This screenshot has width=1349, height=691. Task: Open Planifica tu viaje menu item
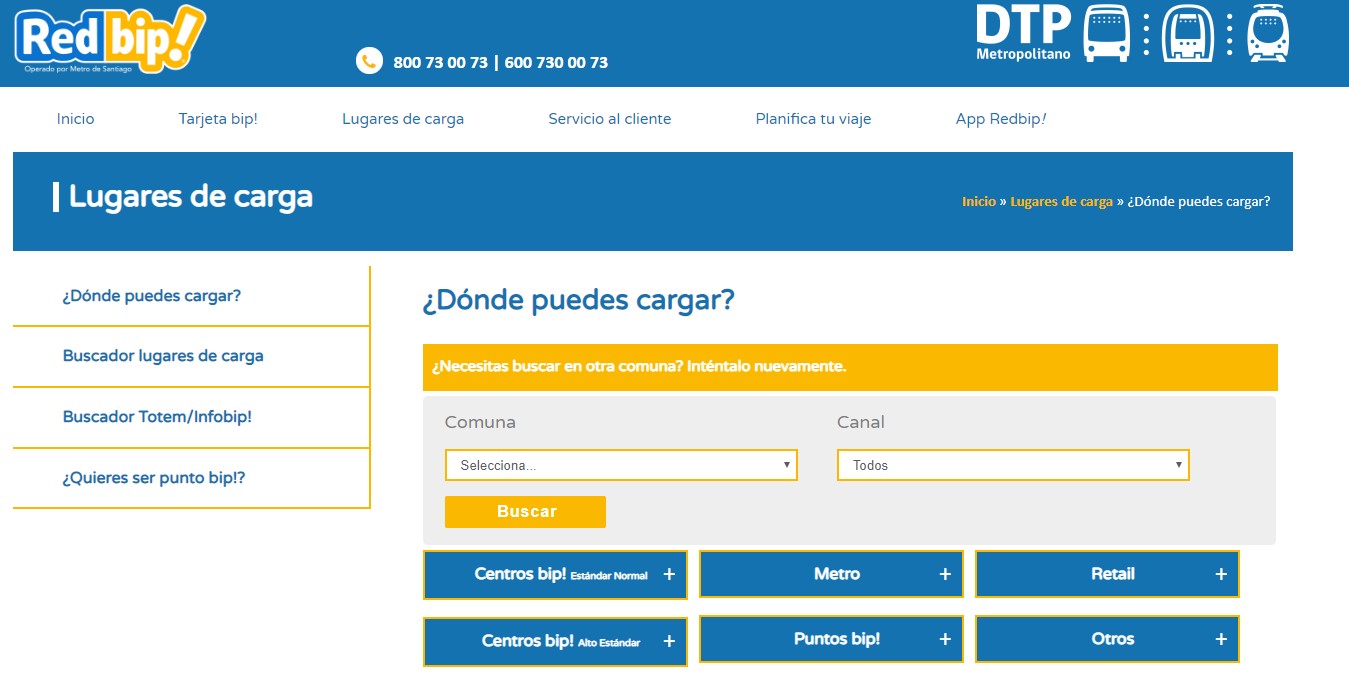(813, 119)
